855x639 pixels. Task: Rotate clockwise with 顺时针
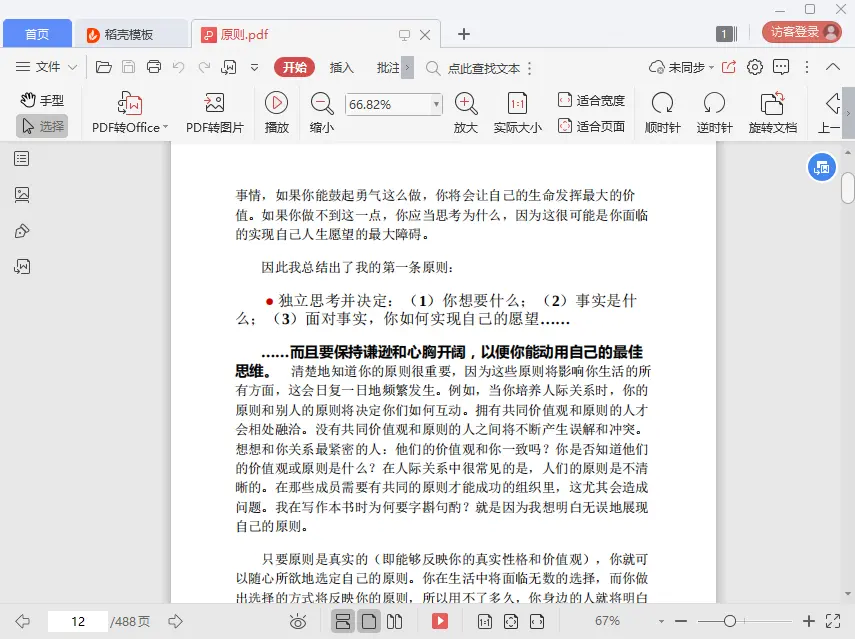663,112
